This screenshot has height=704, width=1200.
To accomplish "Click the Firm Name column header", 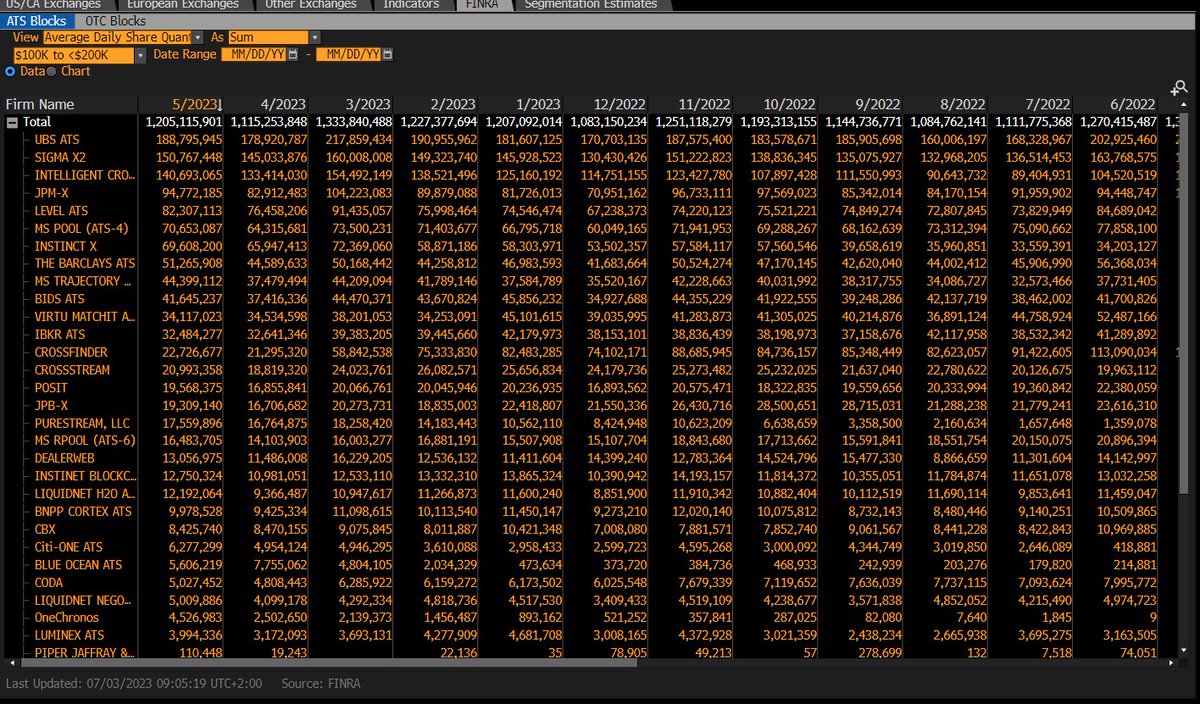I will (x=70, y=104).
